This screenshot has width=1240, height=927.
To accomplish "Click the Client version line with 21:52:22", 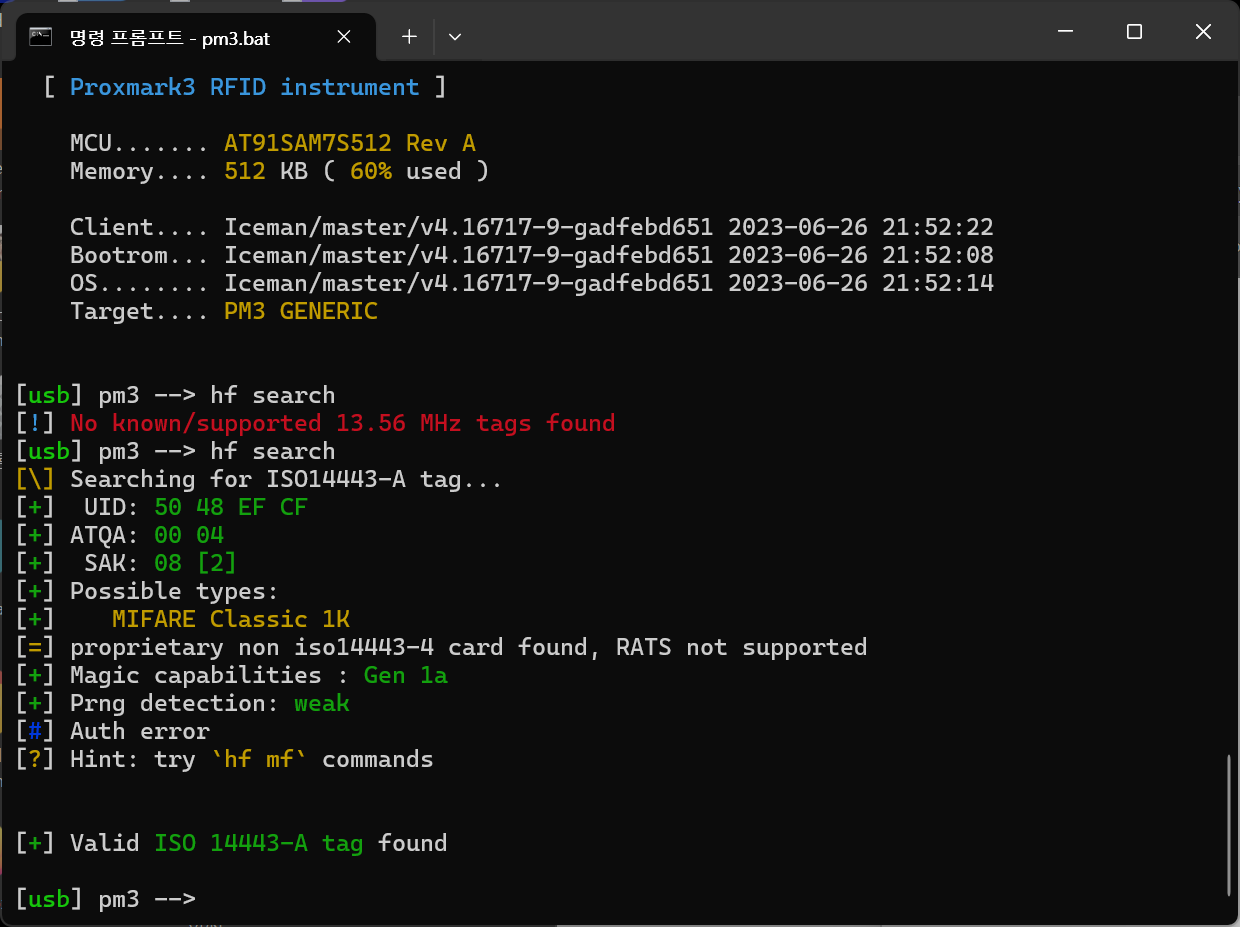I will click(531, 227).
